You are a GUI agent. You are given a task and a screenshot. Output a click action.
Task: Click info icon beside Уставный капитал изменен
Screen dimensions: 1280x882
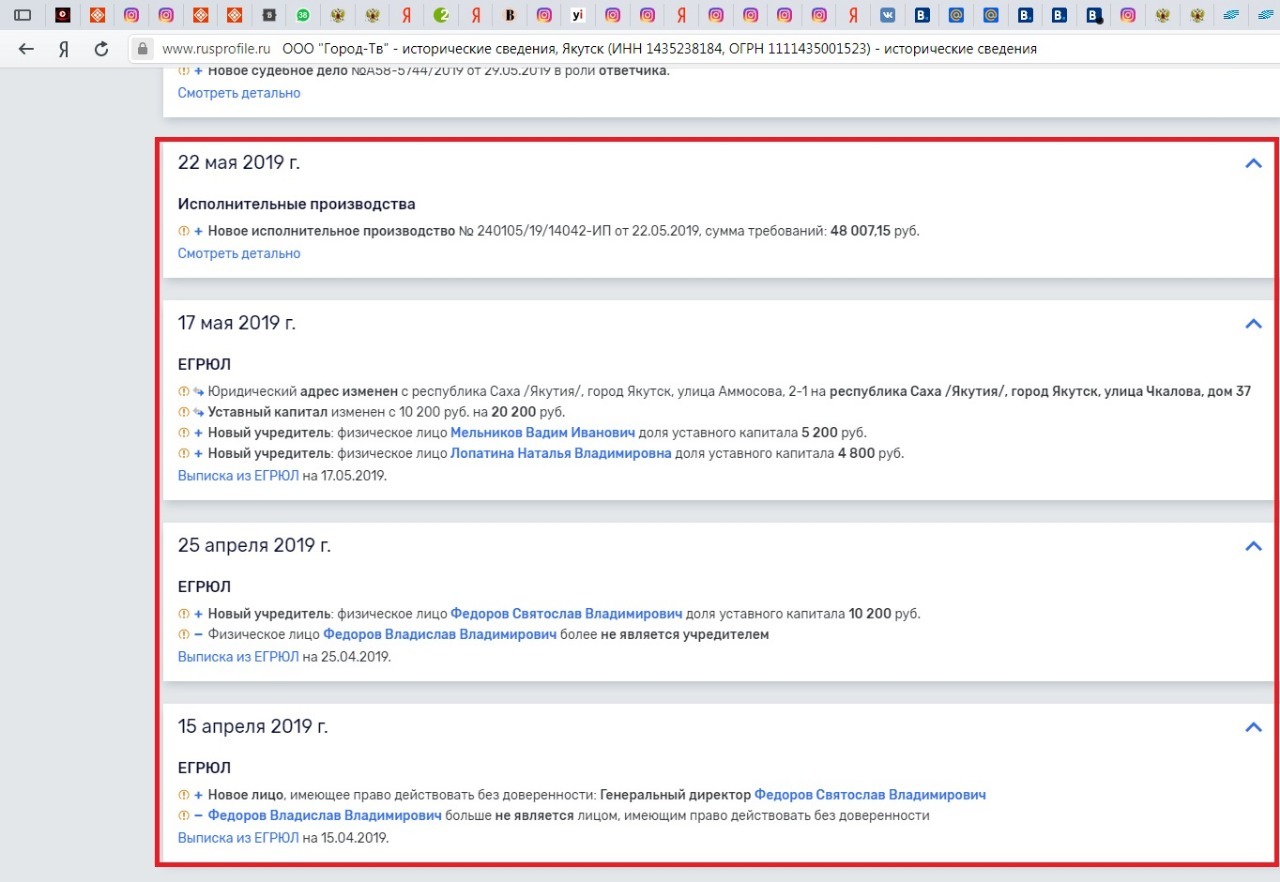coord(183,412)
